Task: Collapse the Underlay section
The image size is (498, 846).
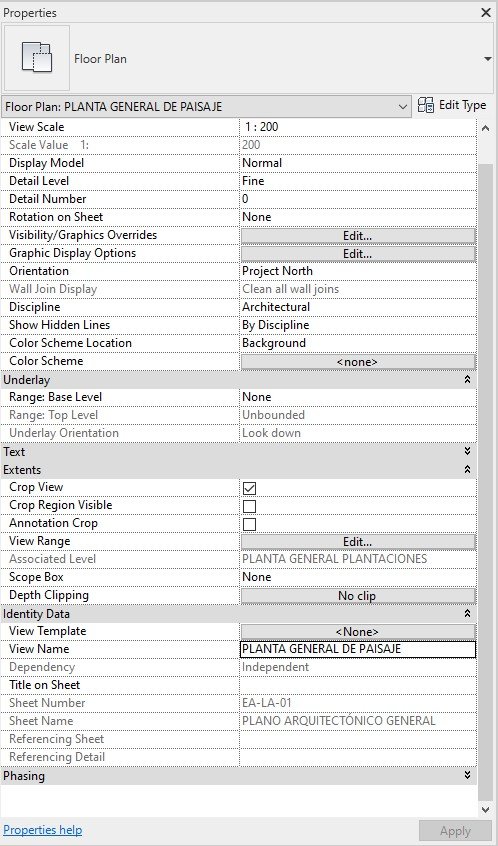Action: (x=467, y=380)
